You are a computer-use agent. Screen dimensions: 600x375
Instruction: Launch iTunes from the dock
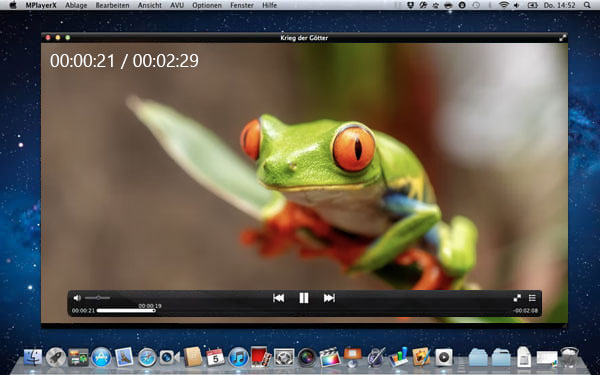coord(238,357)
